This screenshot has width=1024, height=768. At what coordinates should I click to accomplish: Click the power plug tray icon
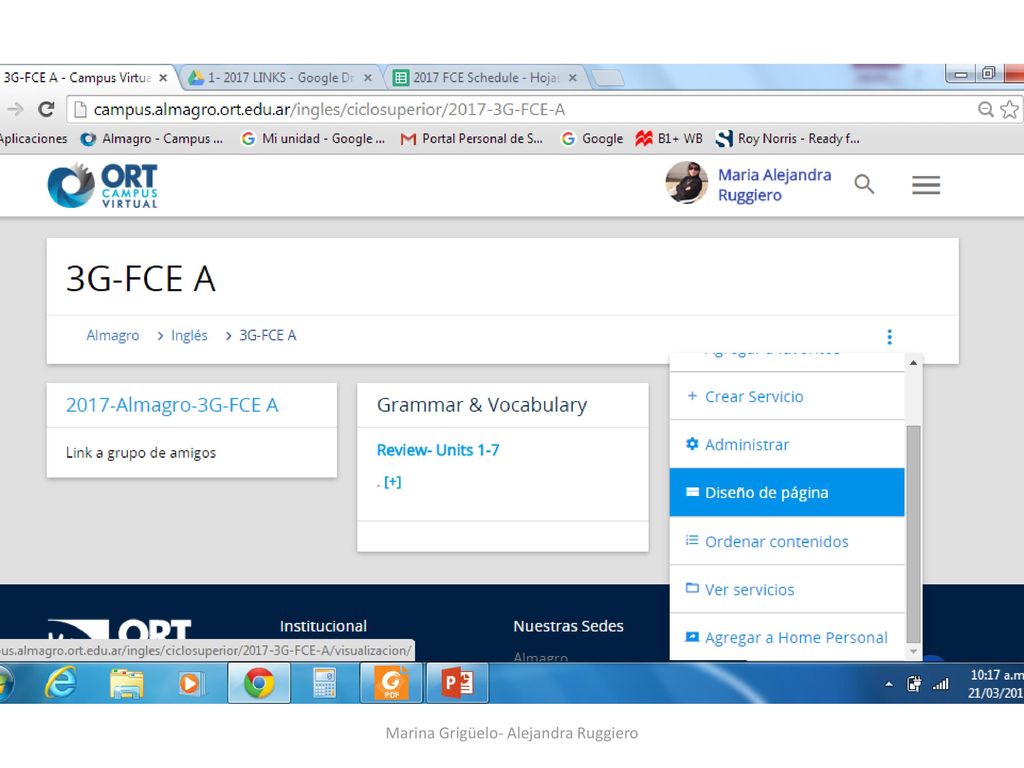coord(914,684)
